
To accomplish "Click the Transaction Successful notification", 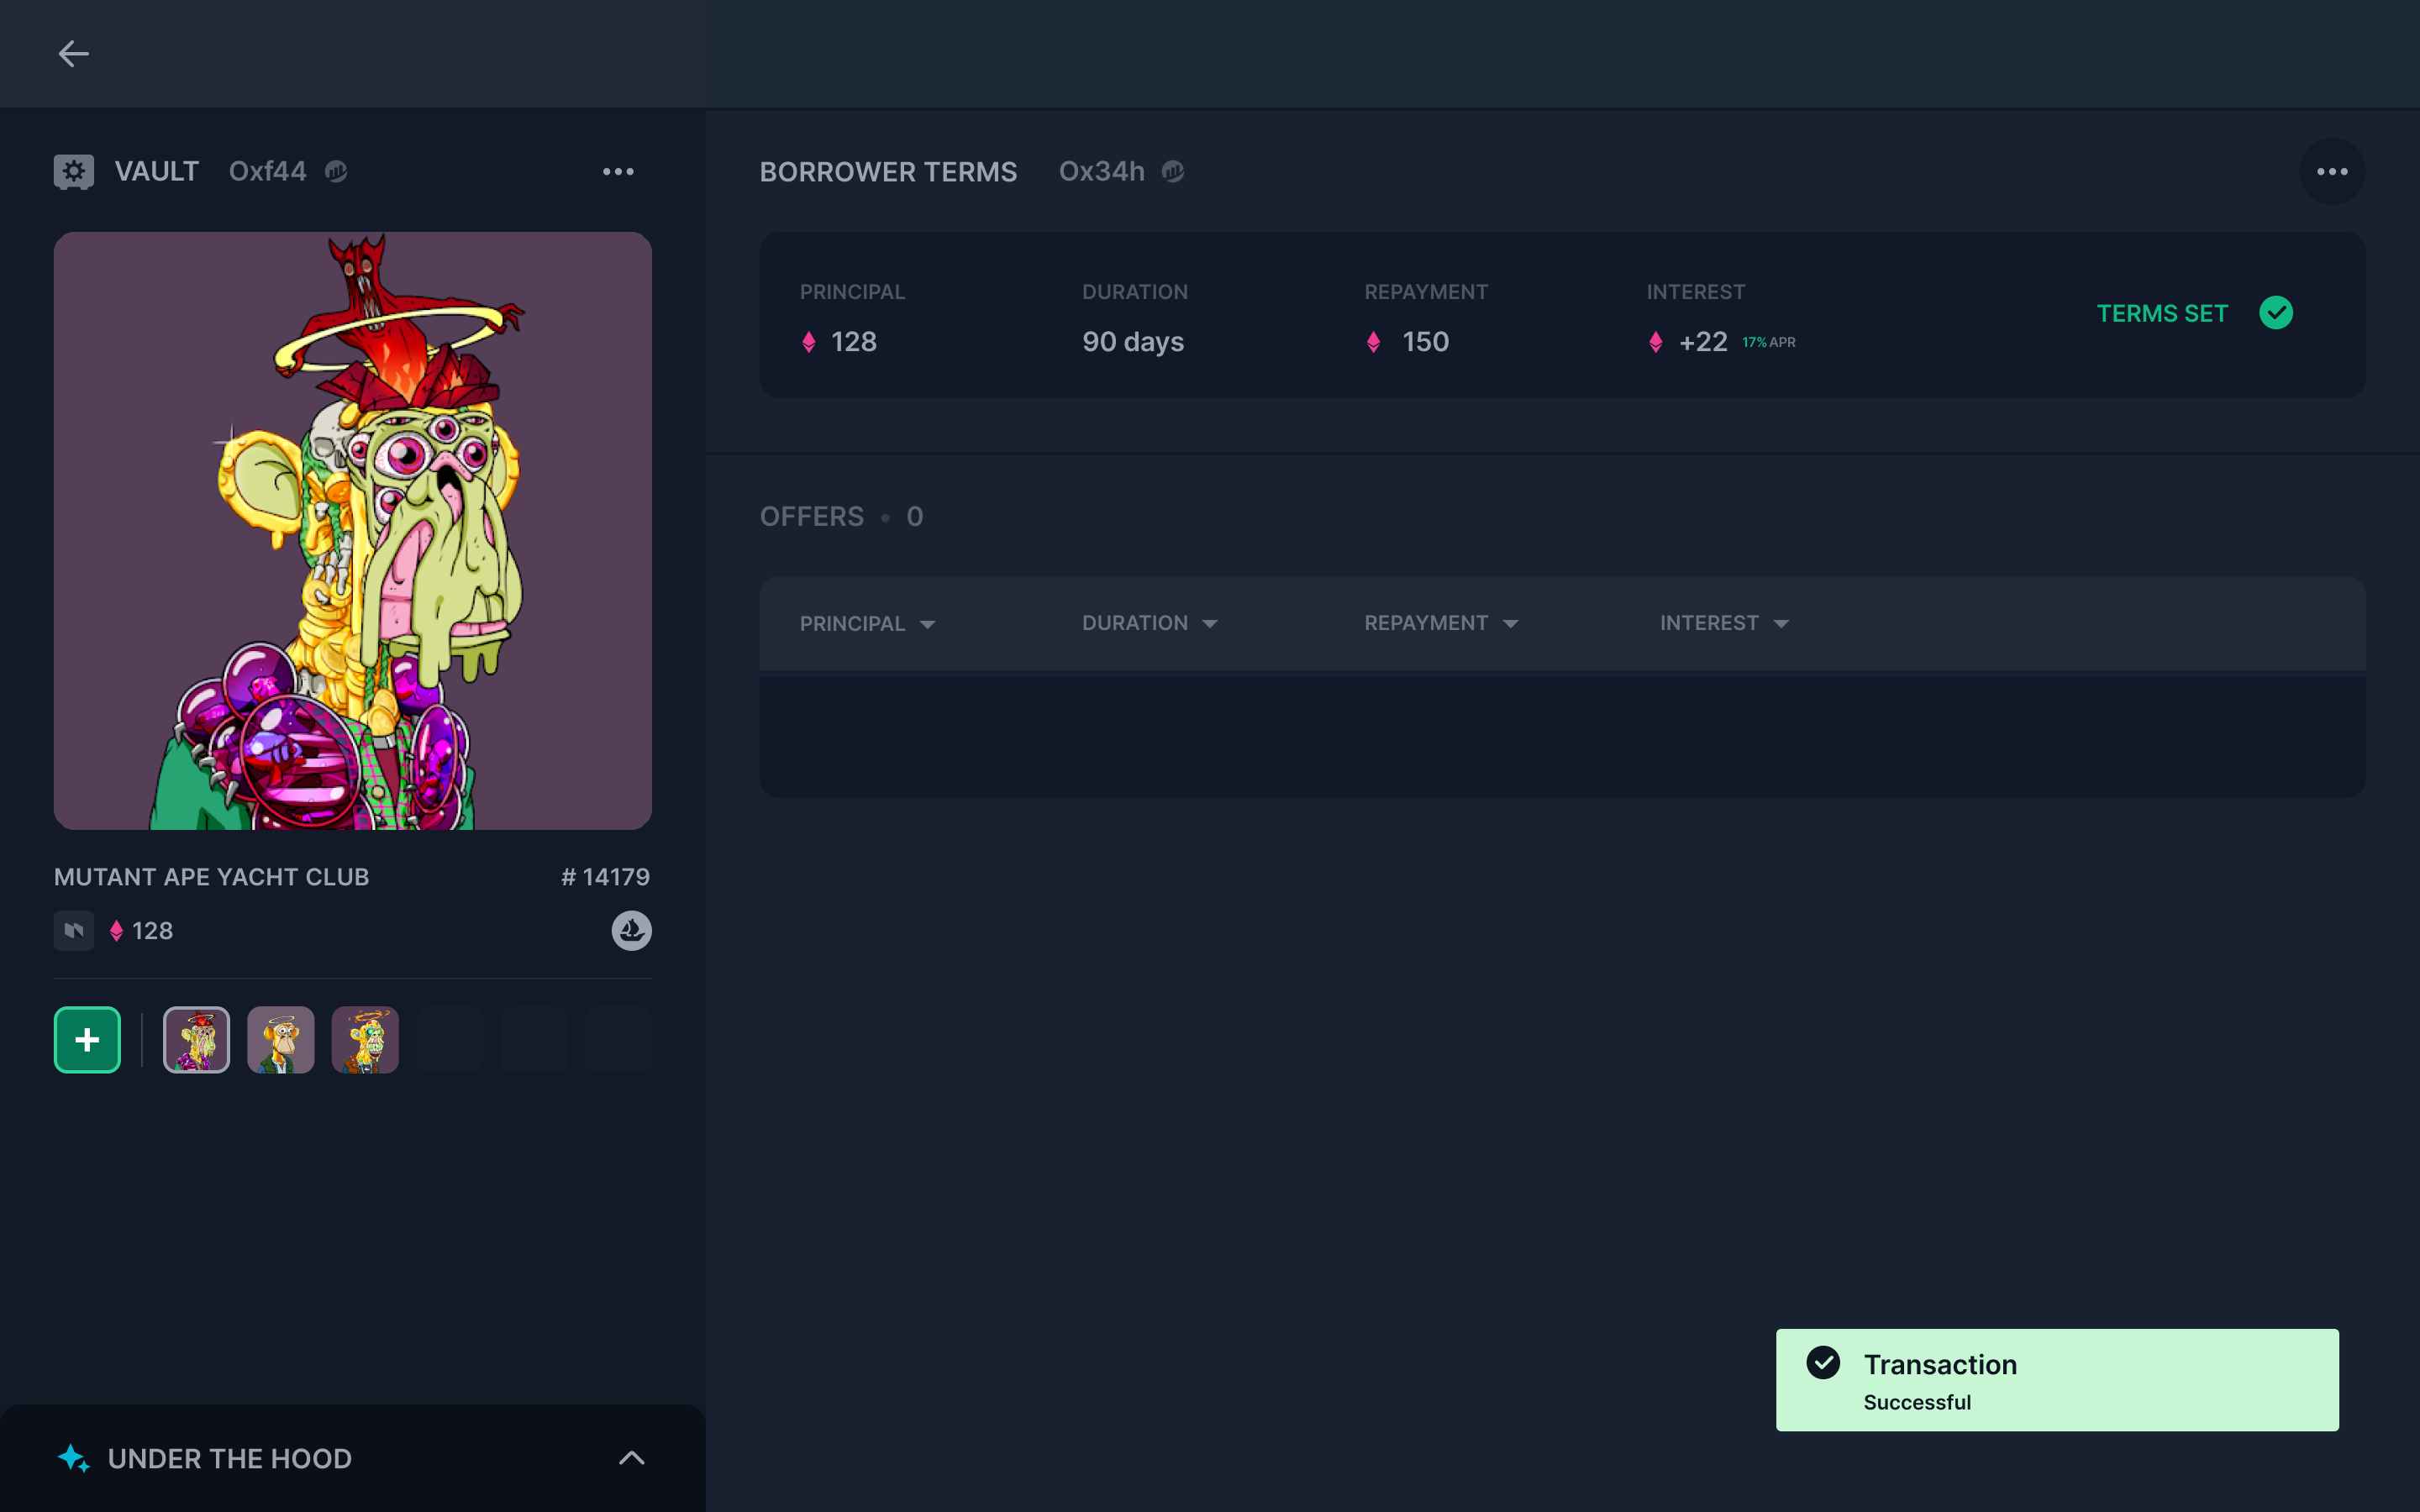I will 2056,1380.
